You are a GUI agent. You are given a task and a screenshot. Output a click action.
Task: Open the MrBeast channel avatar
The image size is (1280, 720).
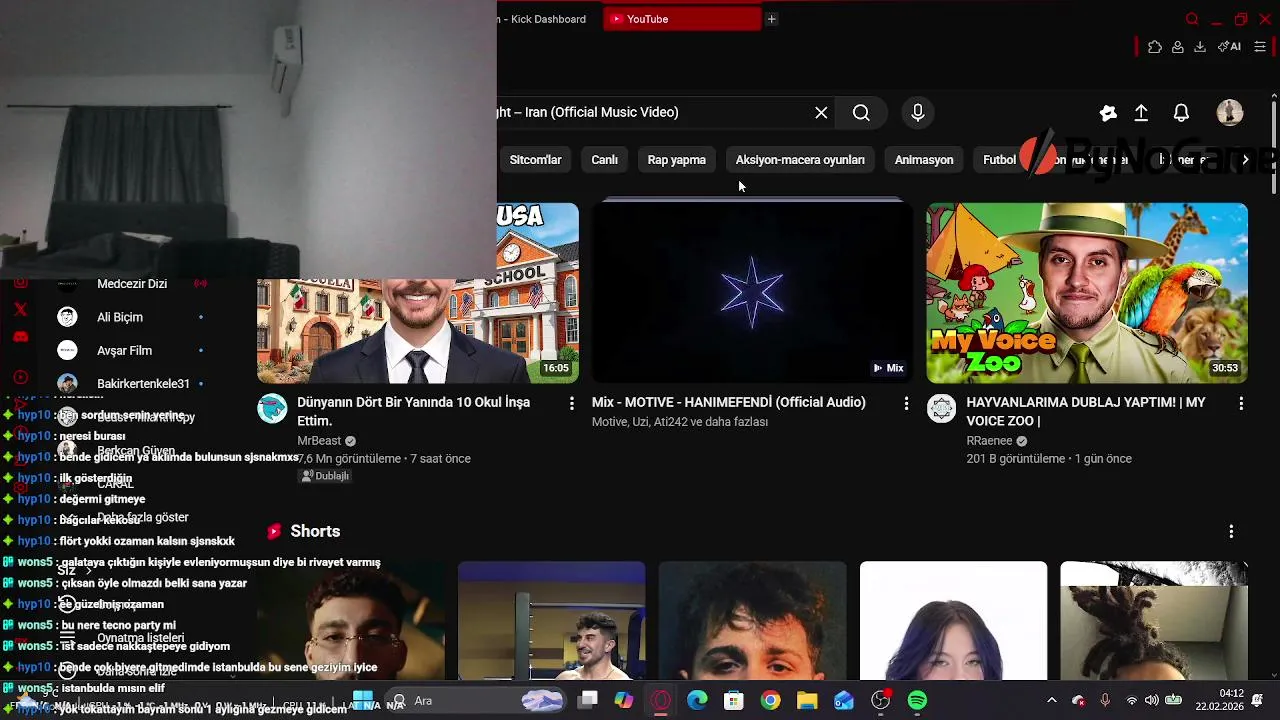pyautogui.click(x=272, y=408)
